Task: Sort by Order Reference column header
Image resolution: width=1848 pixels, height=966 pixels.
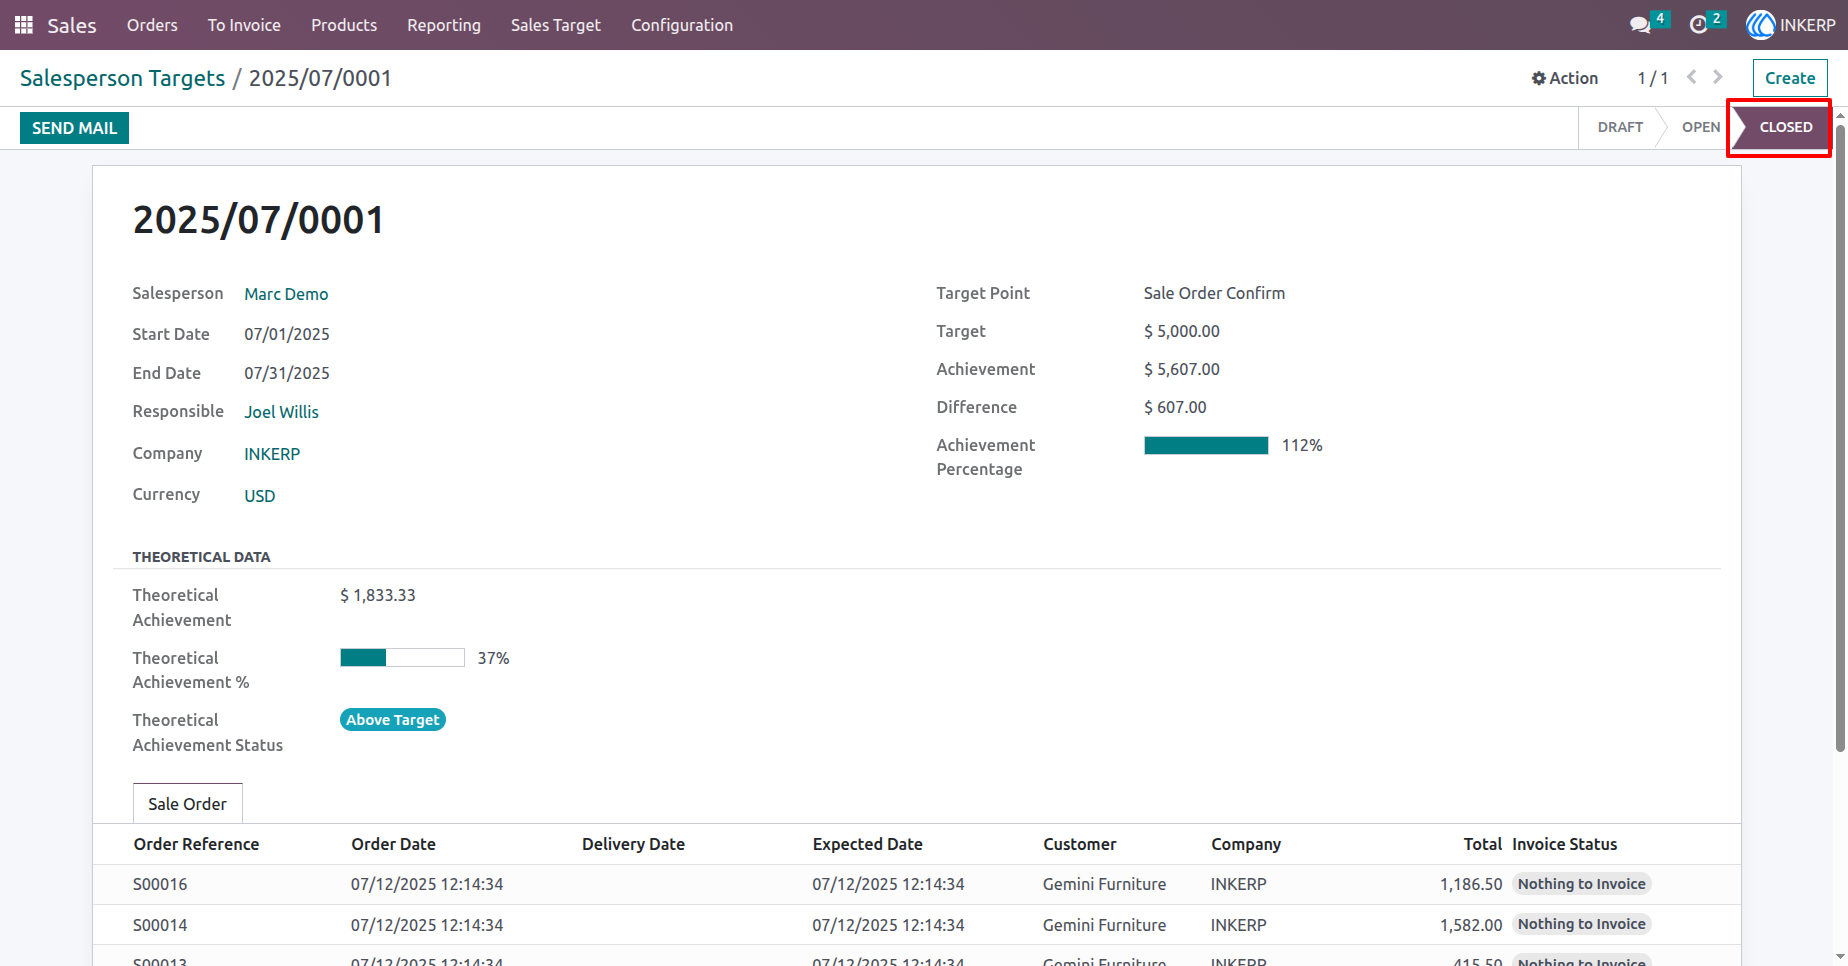Action: [x=196, y=844]
